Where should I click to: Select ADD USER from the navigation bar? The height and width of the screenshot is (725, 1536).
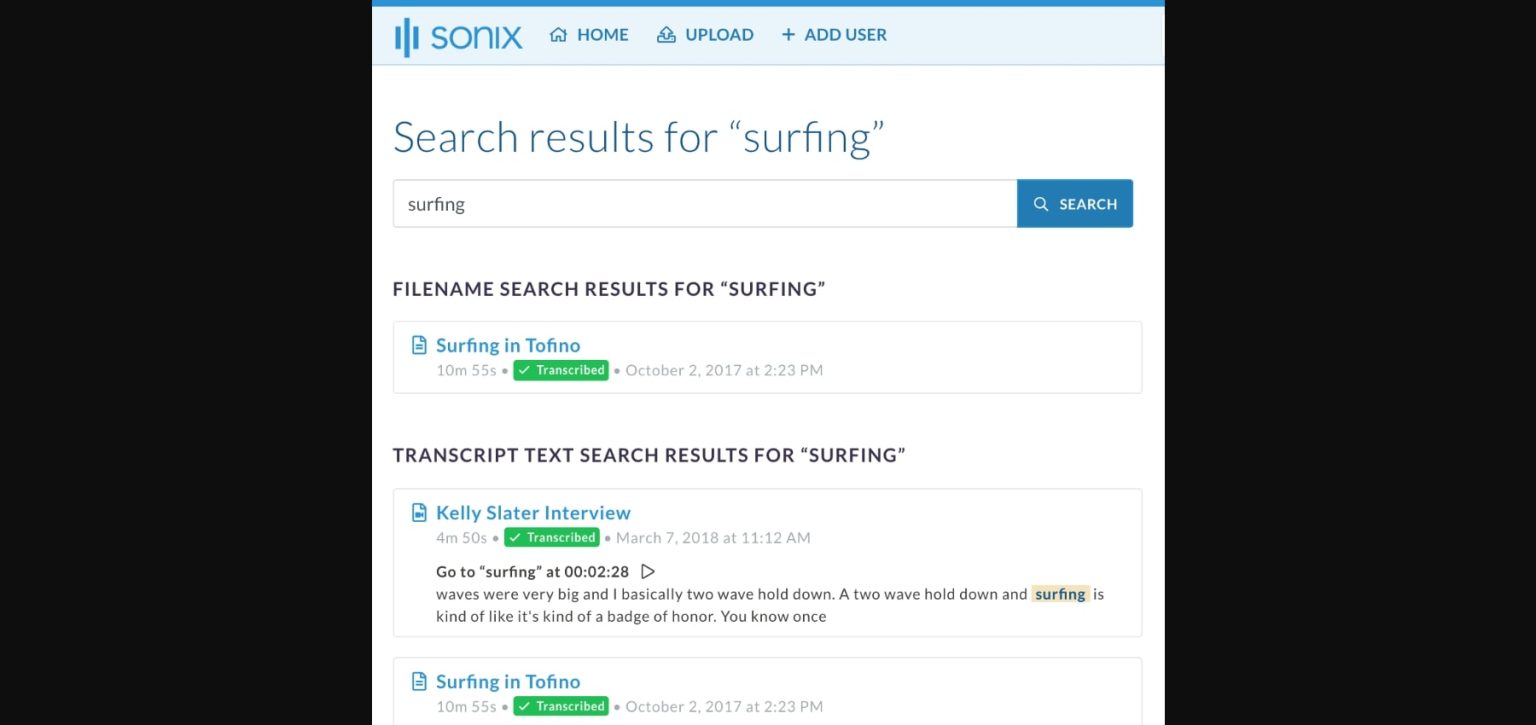(846, 34)
